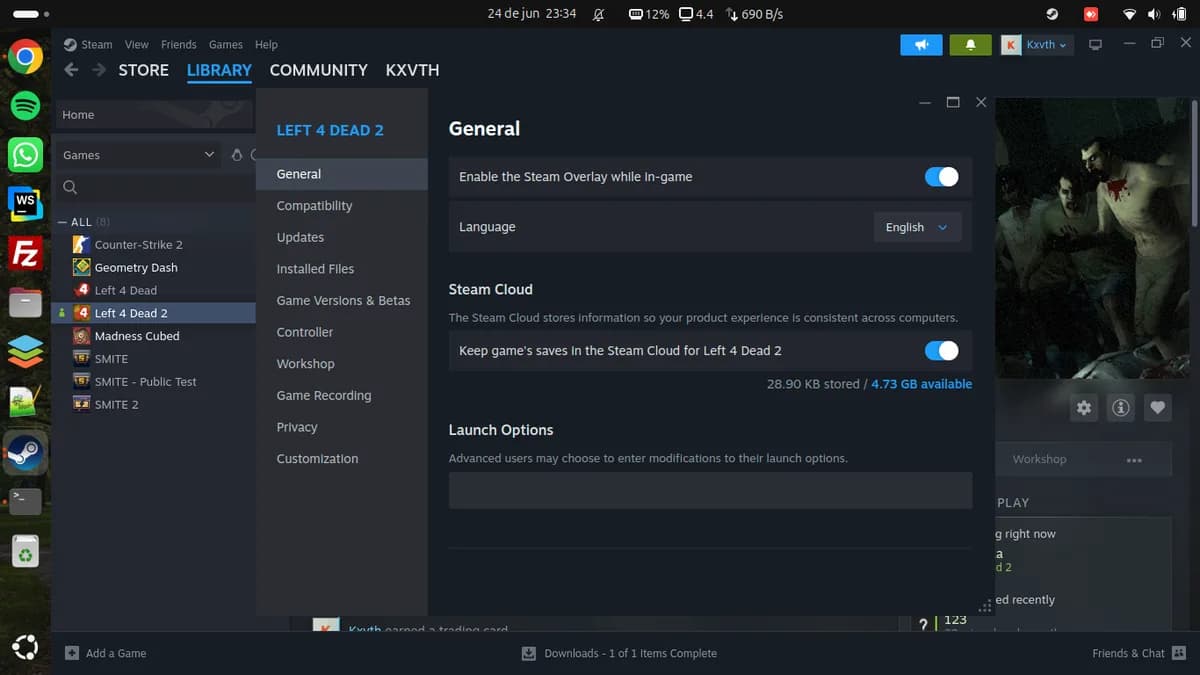Open Spotify from the dock
Image resolution: width=1200 pixels, height=675 pixels.
click(25, 105)
